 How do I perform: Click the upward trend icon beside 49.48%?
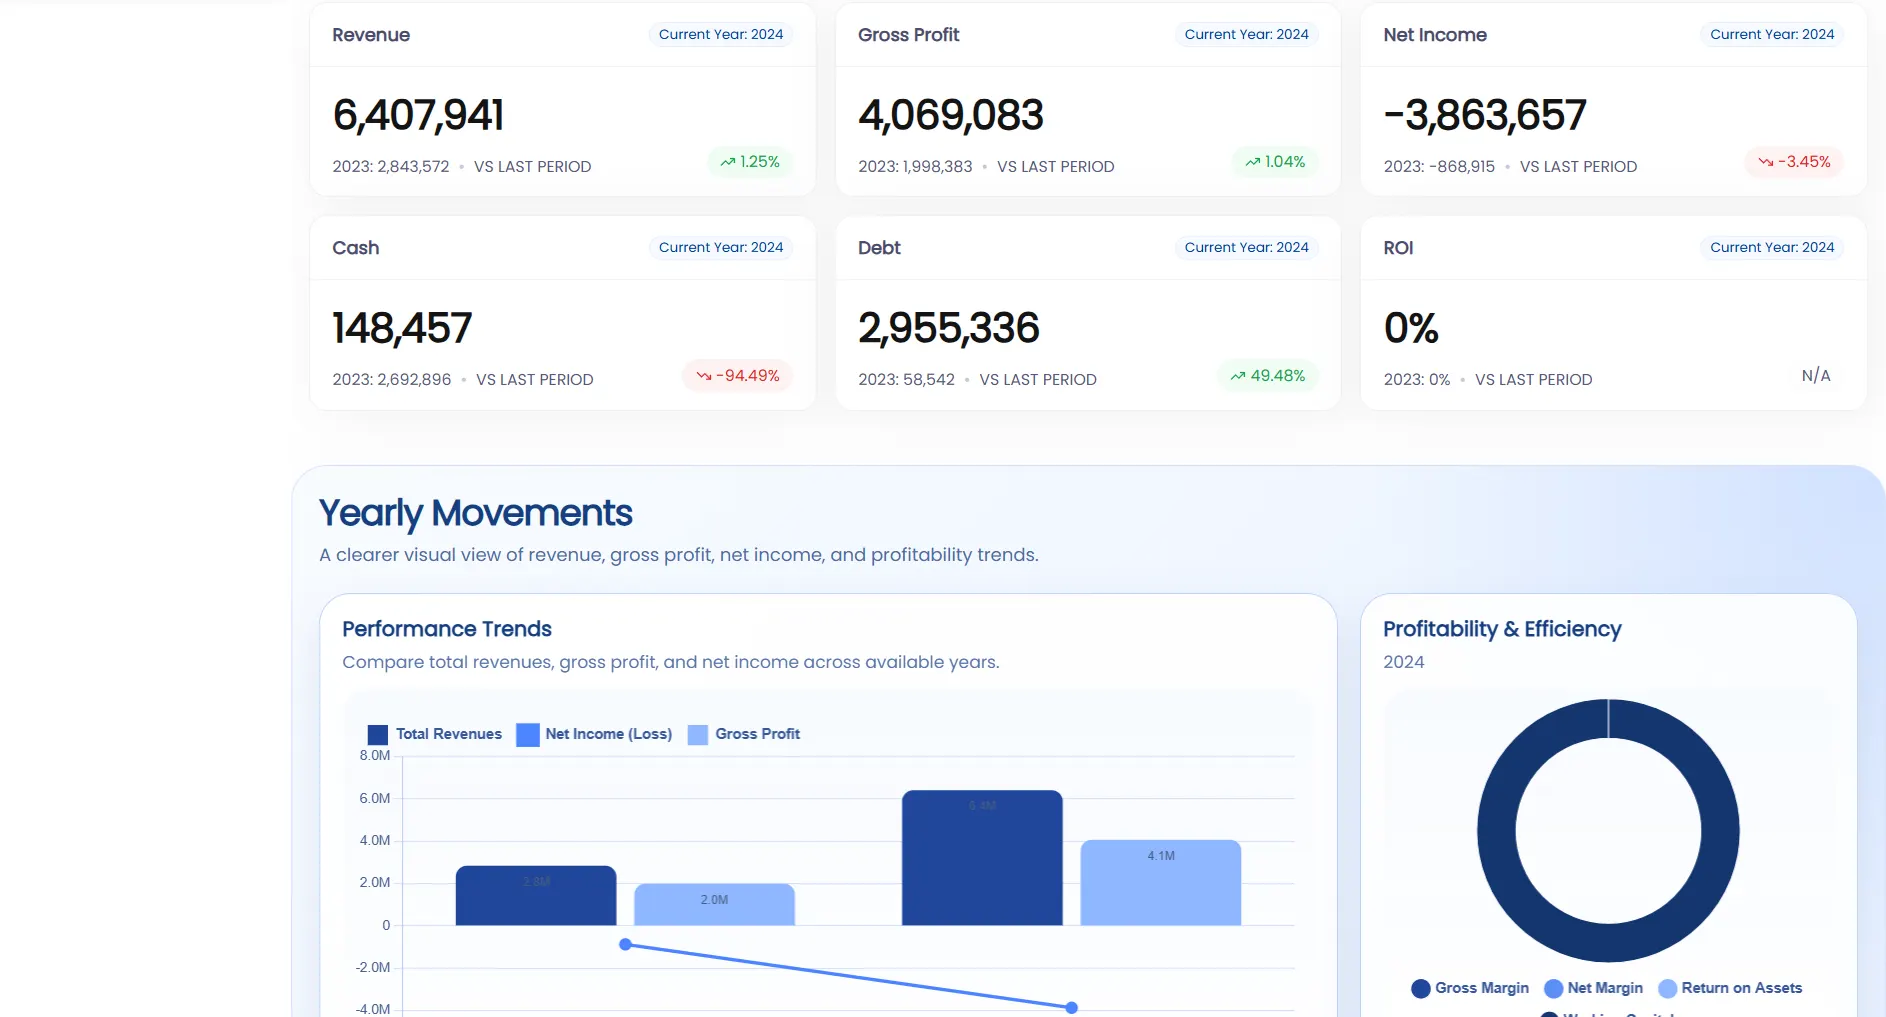(x=1238, y=376)
